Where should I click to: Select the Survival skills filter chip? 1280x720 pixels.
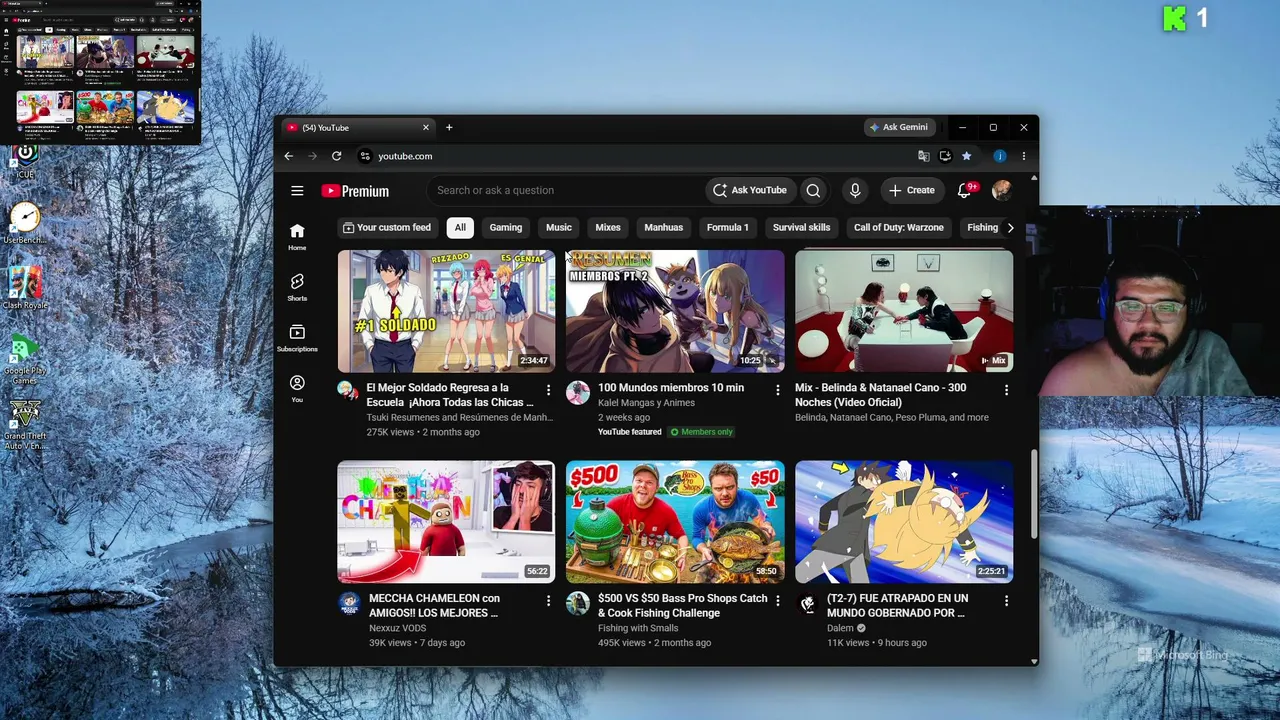tap(802, 228)
